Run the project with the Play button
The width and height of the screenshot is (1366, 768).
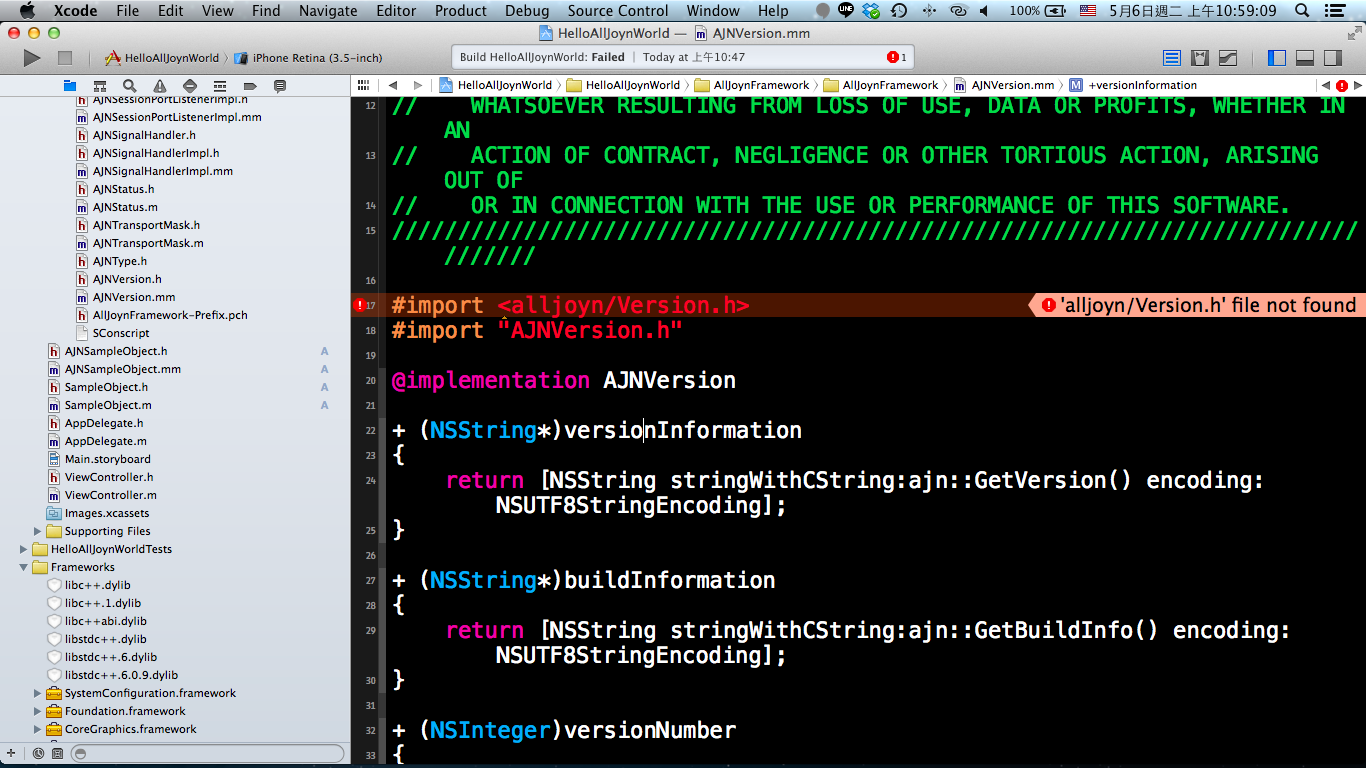click(32, 58)
